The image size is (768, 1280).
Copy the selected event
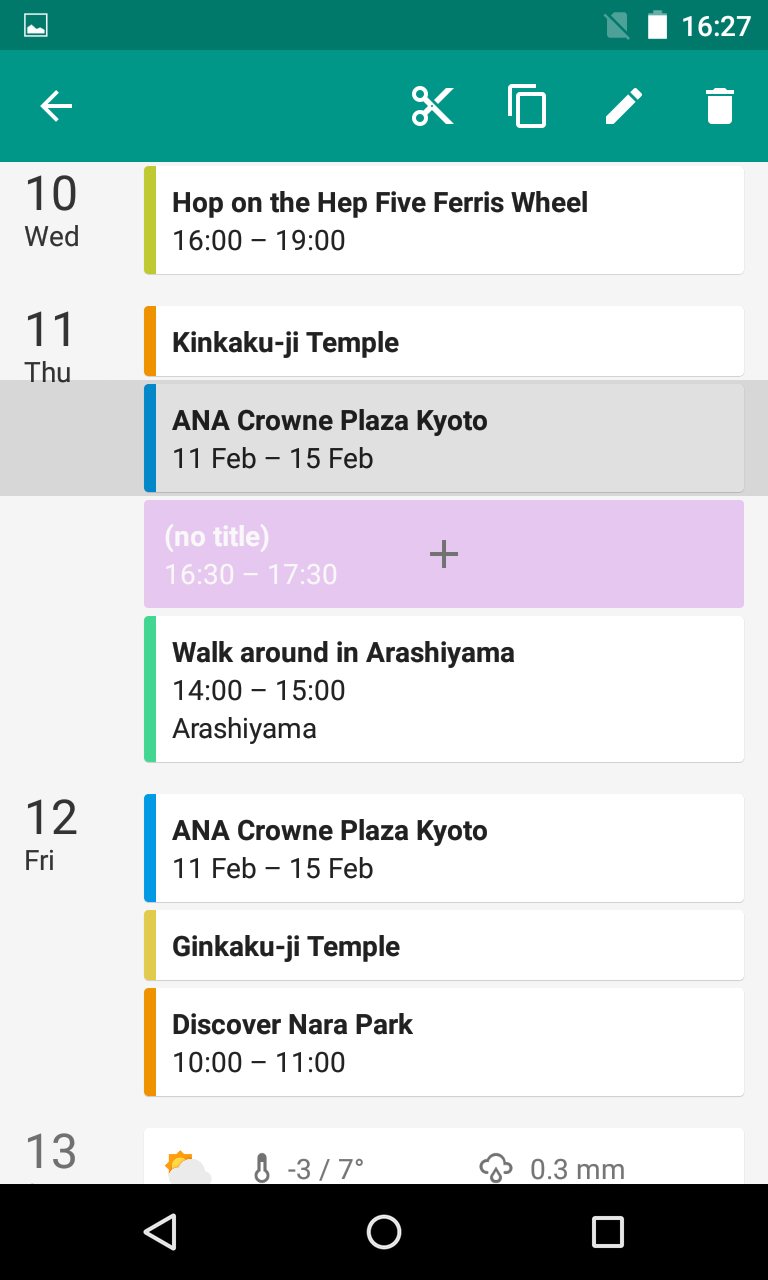(x=527, y=106)
